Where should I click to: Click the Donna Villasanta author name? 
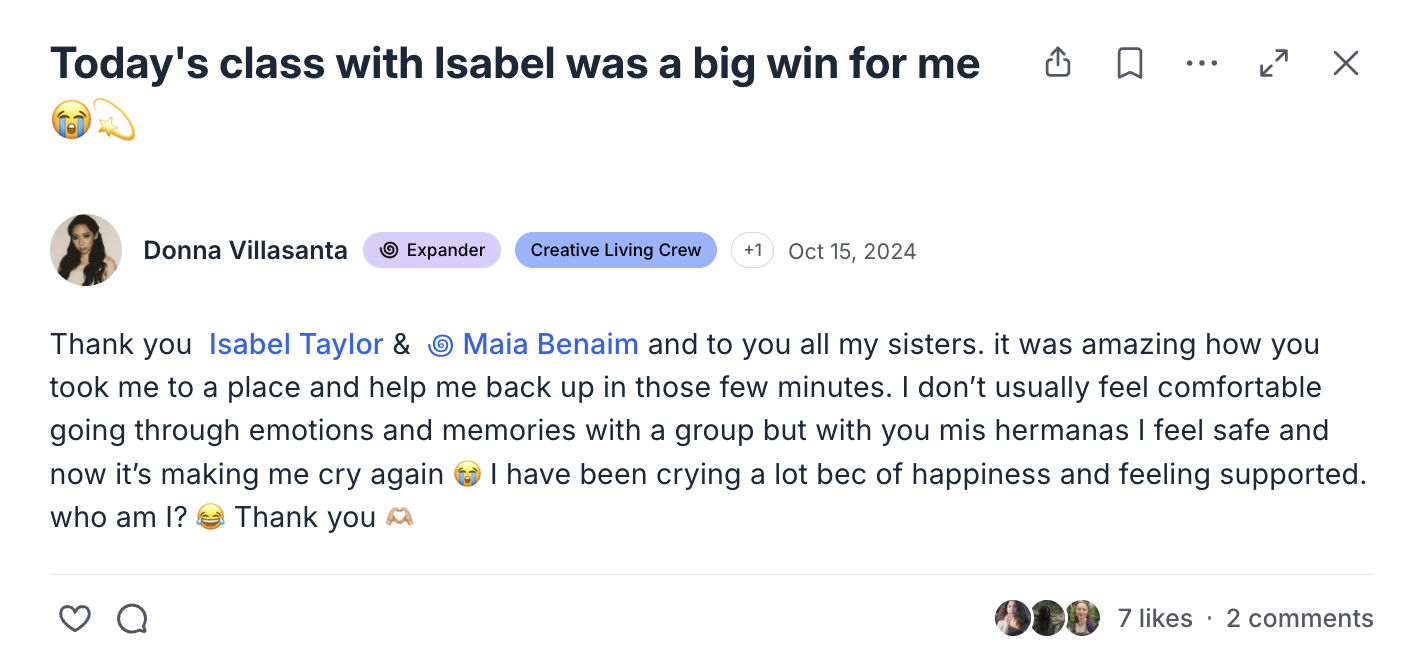(x=245, y=250)
